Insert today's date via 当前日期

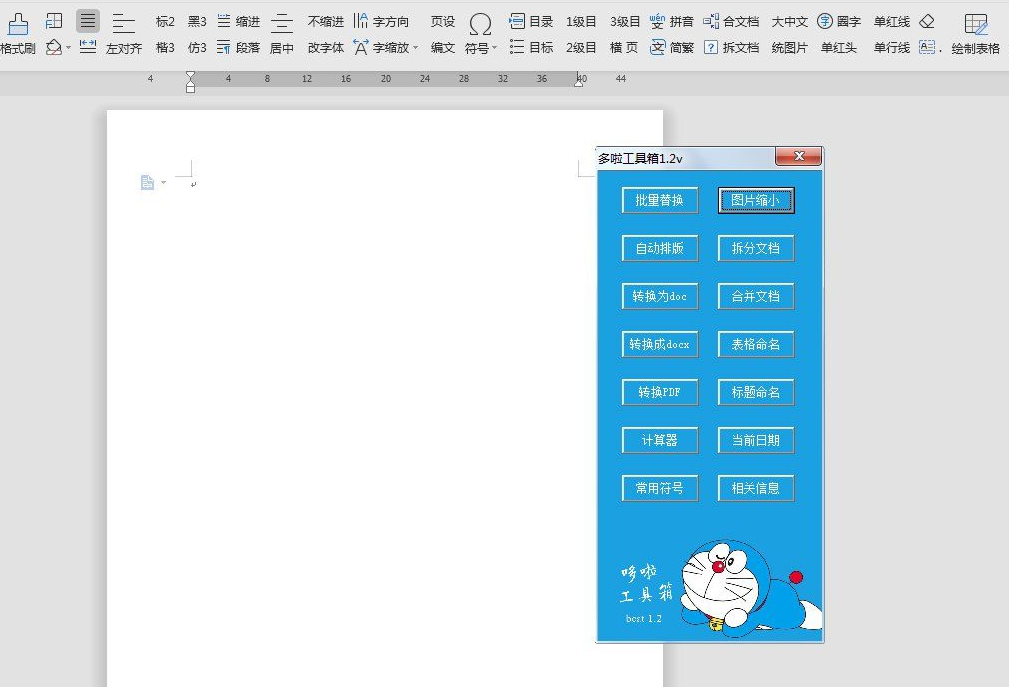(756, 440)
